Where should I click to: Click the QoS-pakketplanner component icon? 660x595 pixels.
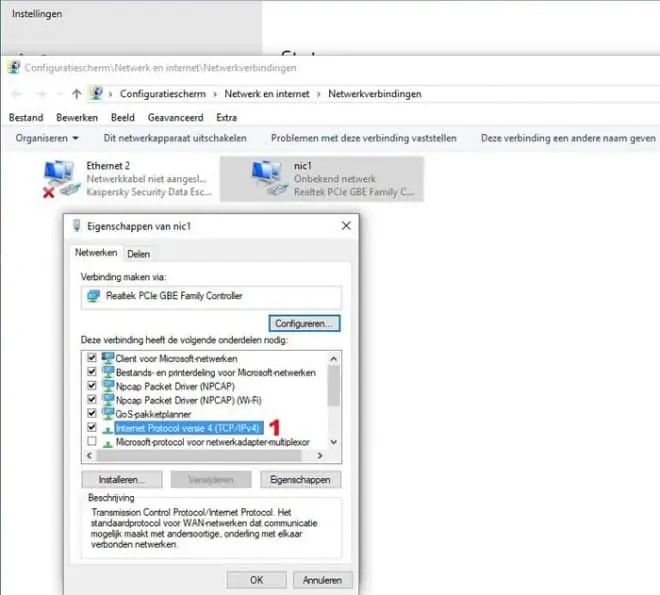pos(107,413)
